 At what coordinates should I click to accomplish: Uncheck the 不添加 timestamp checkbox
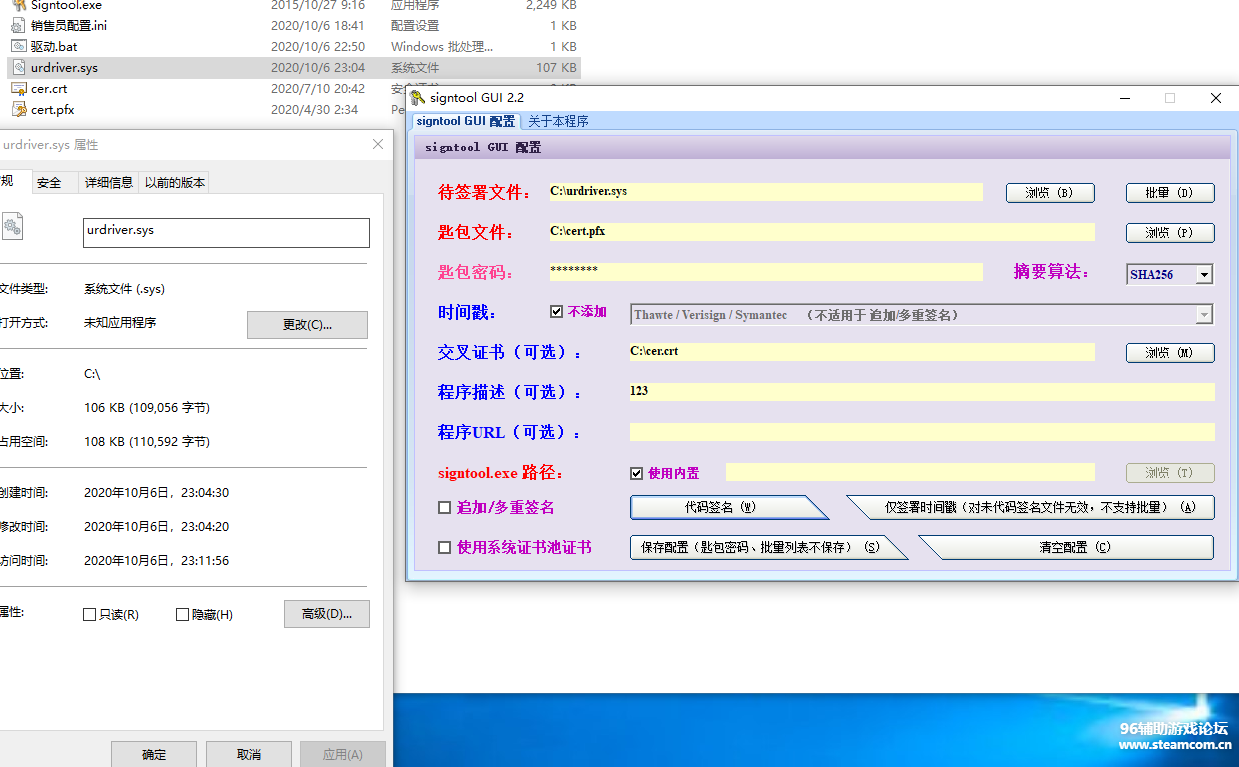coord(557,312)
